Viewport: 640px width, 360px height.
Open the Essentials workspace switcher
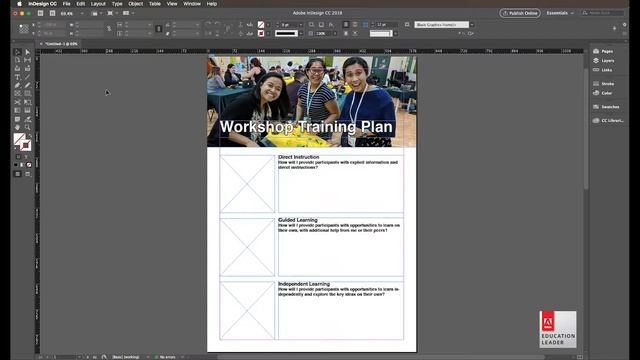point(560,13)
